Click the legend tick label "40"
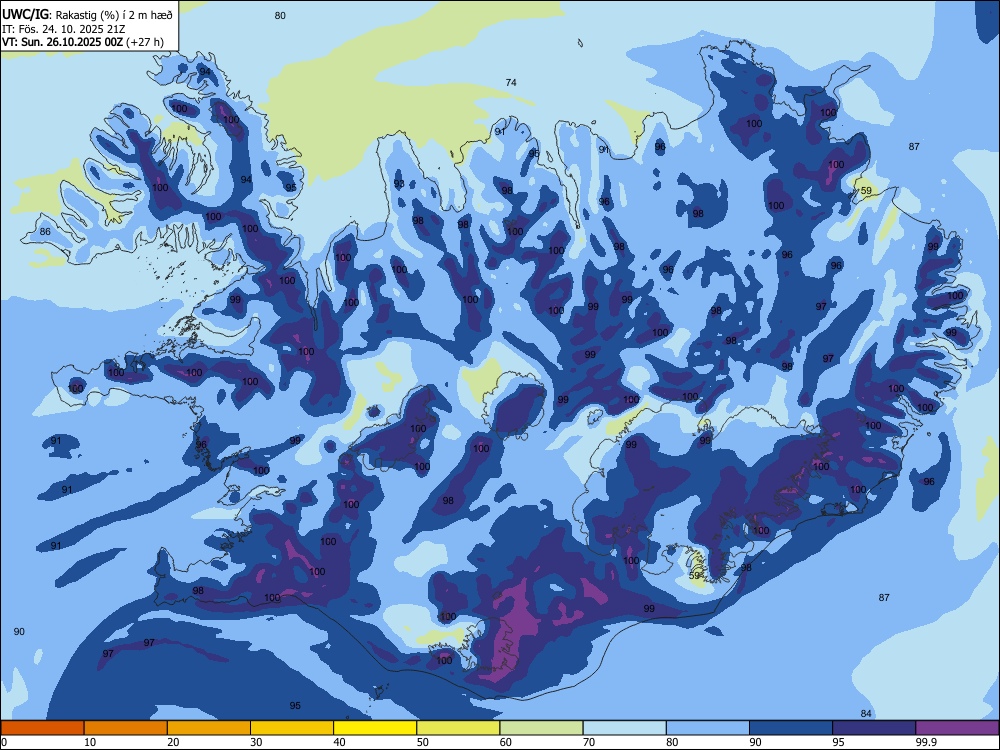Screen dimensions: 1000x750 click(x=339, y=742)
